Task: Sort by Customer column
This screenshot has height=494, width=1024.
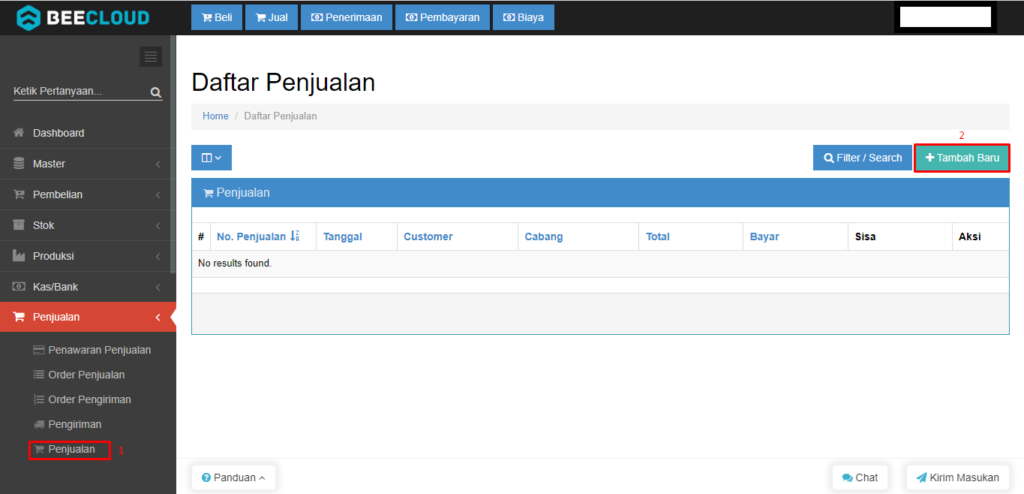Action: [428, 237]
